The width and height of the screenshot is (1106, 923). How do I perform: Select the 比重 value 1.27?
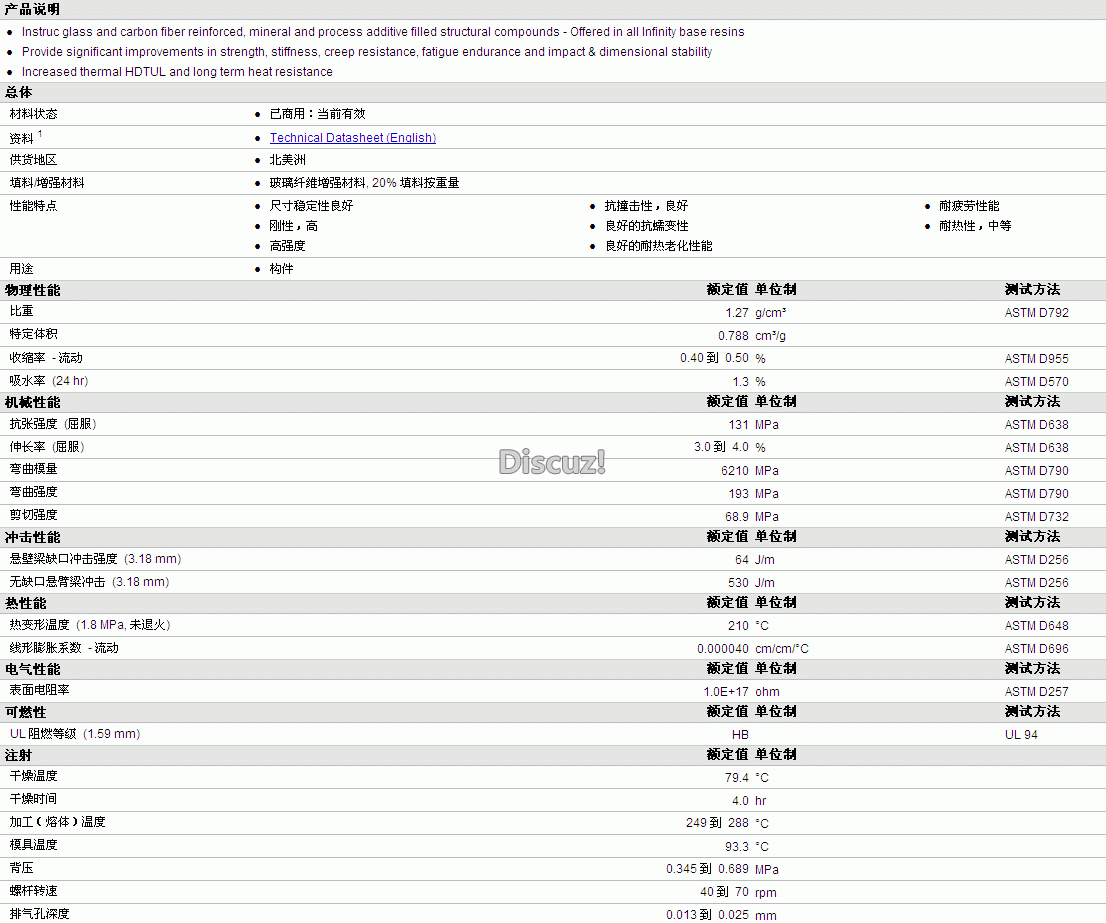(x=736, y=312)
